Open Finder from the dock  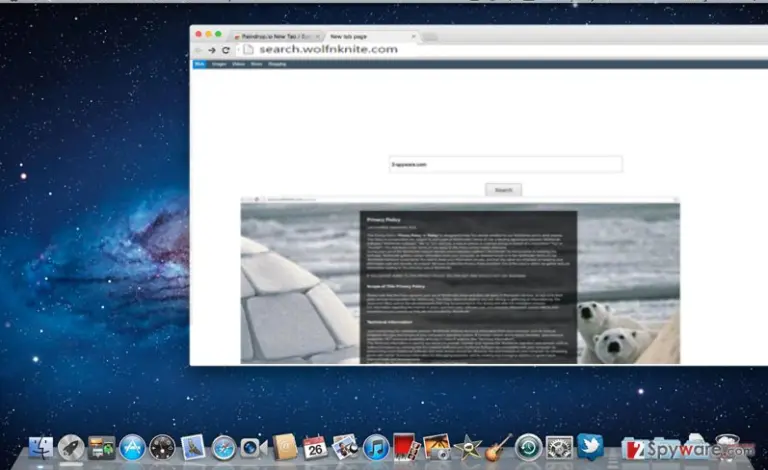(x=41, y=447)
